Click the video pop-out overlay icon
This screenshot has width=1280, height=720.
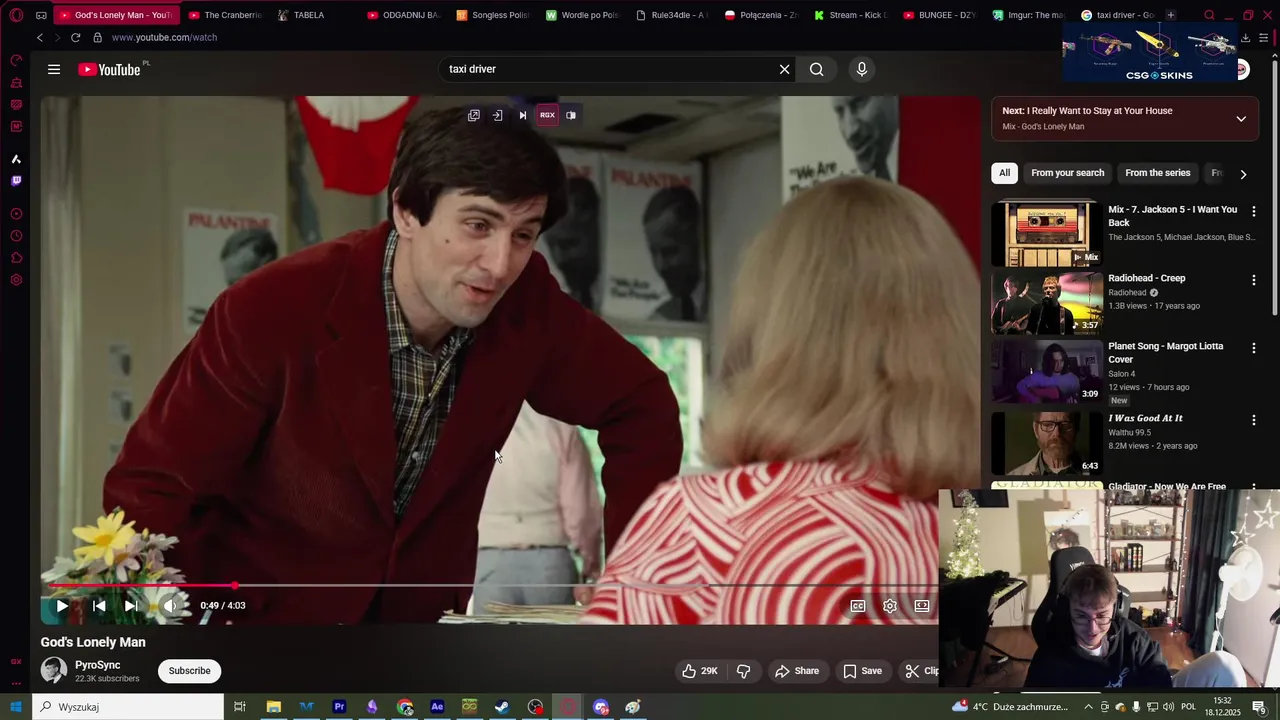point(474,115)
